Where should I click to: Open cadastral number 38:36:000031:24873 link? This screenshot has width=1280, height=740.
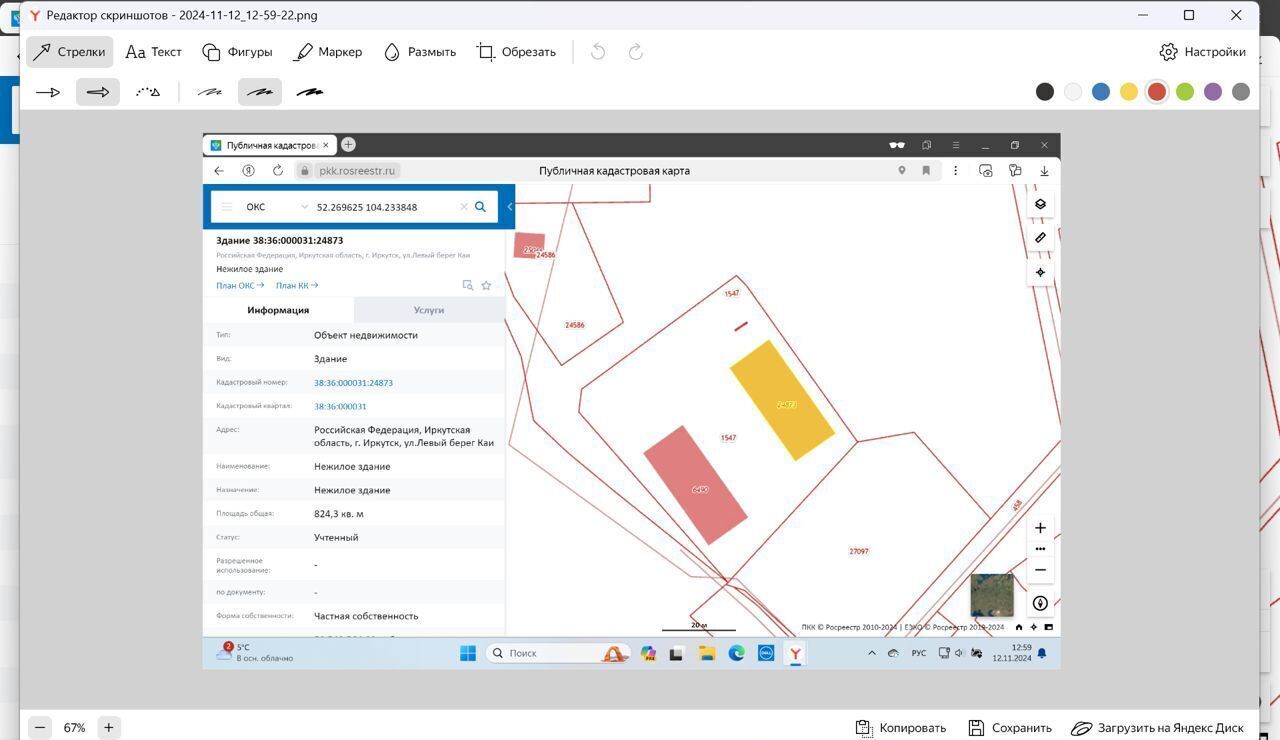353,383
